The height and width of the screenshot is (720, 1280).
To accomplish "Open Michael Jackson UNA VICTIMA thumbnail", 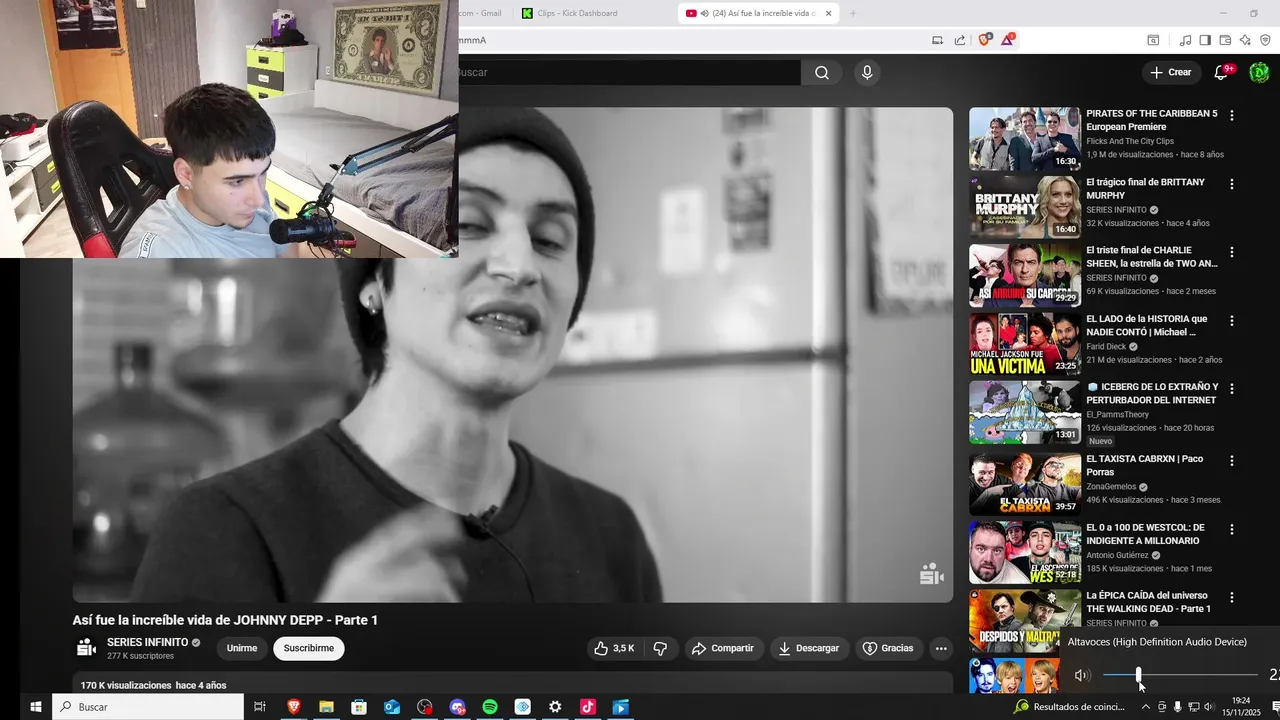I will [x=1025, y=344].
